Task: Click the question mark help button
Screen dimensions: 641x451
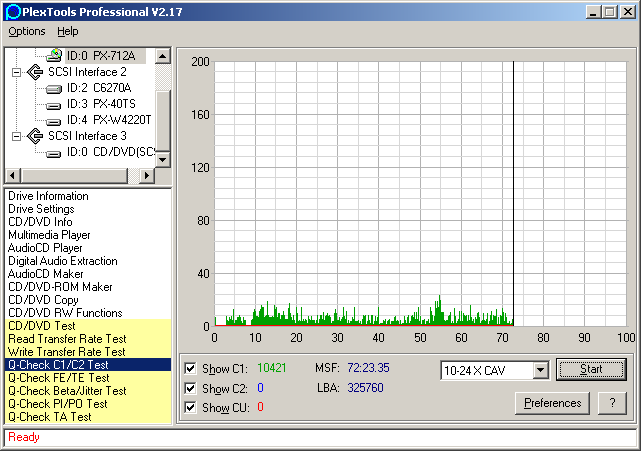Action: [x=612, y=403]
